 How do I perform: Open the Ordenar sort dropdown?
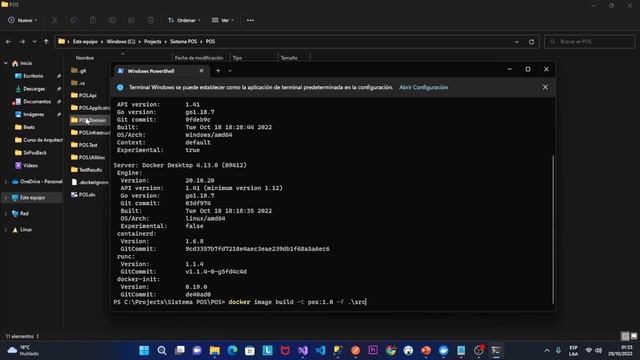point(184,20)
